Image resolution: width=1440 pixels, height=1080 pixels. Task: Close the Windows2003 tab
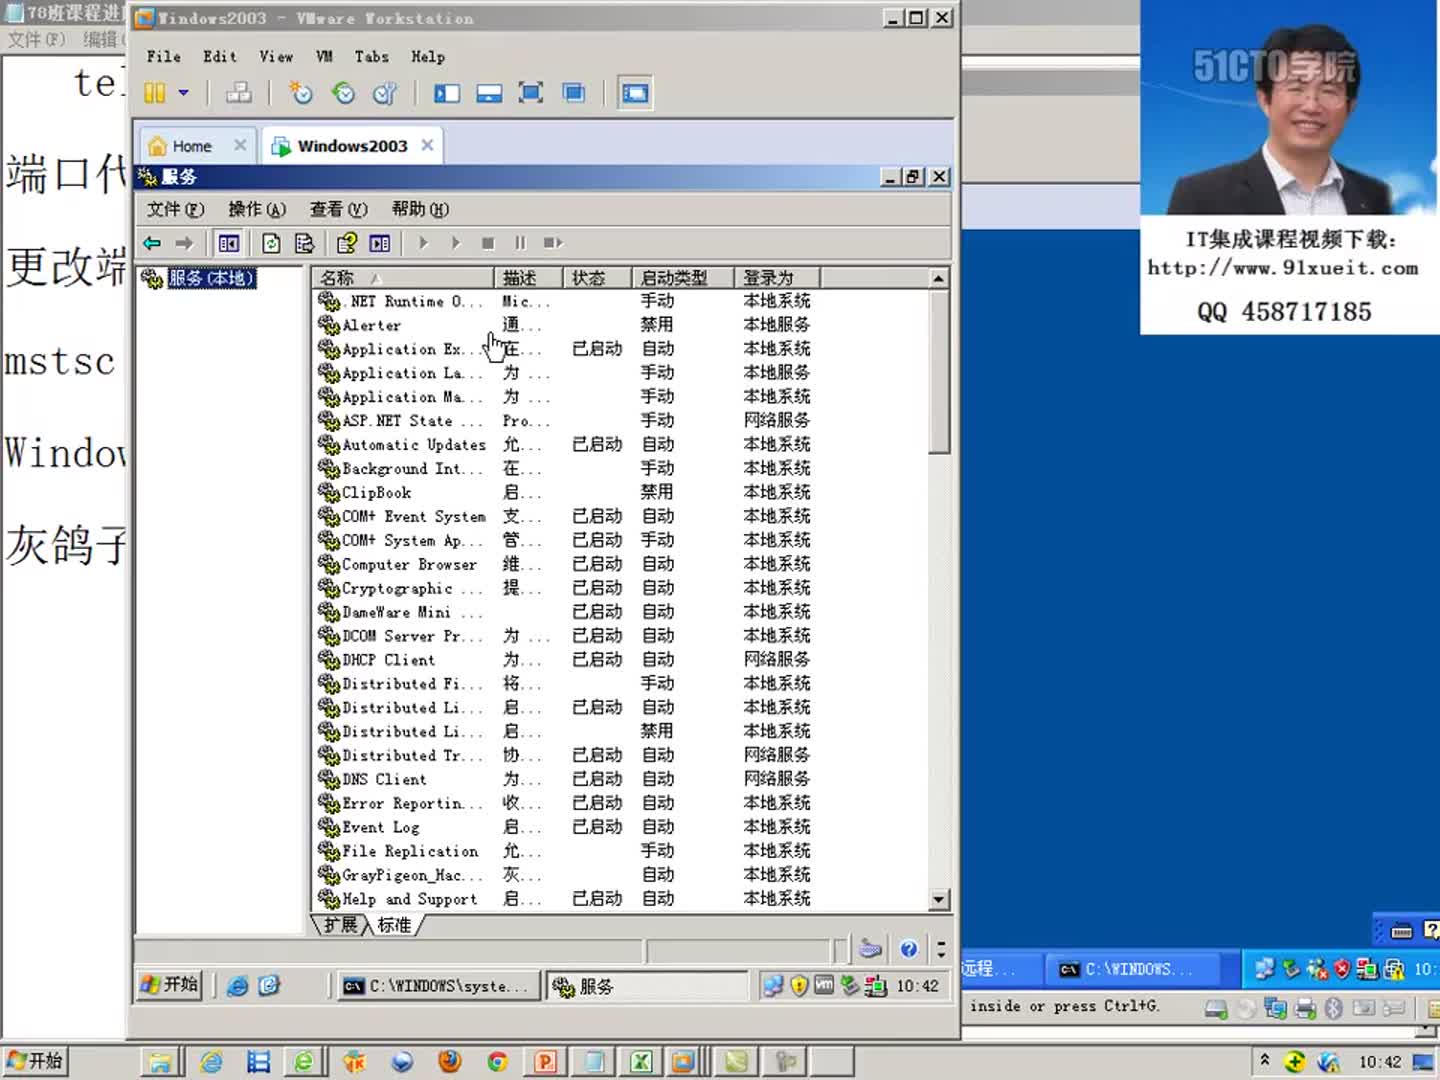tap(427, 145)
